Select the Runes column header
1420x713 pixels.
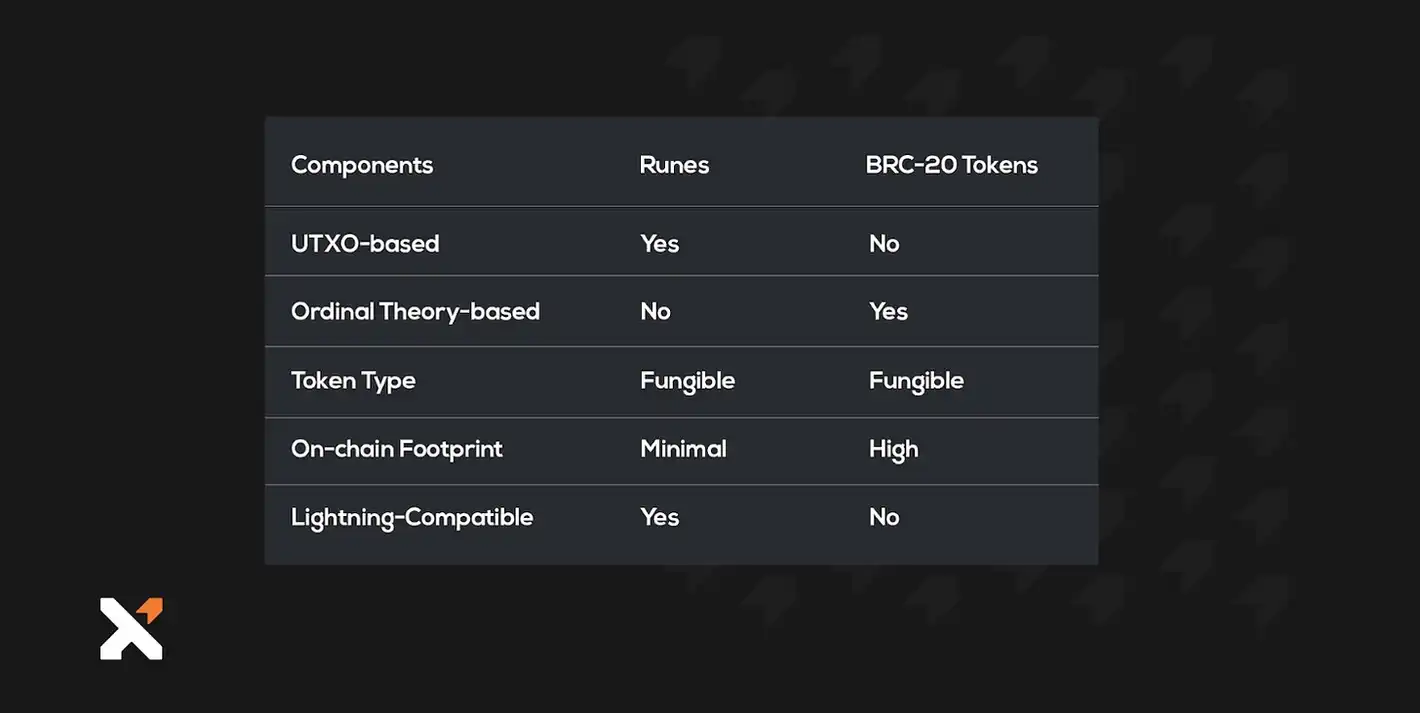pos(674,165)
